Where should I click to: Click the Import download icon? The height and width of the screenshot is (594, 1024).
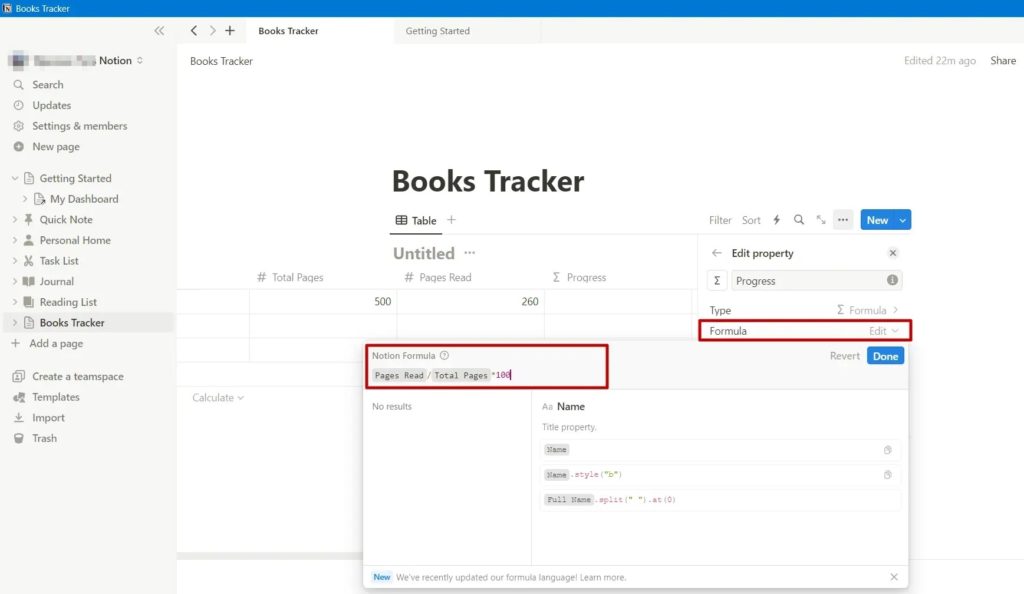coord(18,418)
